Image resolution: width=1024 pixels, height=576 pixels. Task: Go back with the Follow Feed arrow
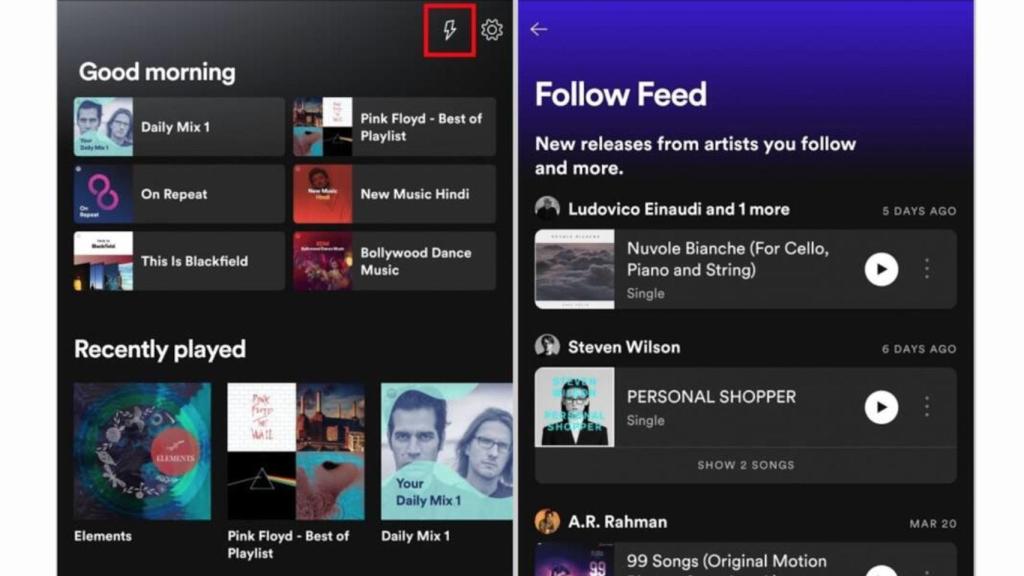[539, 29]
